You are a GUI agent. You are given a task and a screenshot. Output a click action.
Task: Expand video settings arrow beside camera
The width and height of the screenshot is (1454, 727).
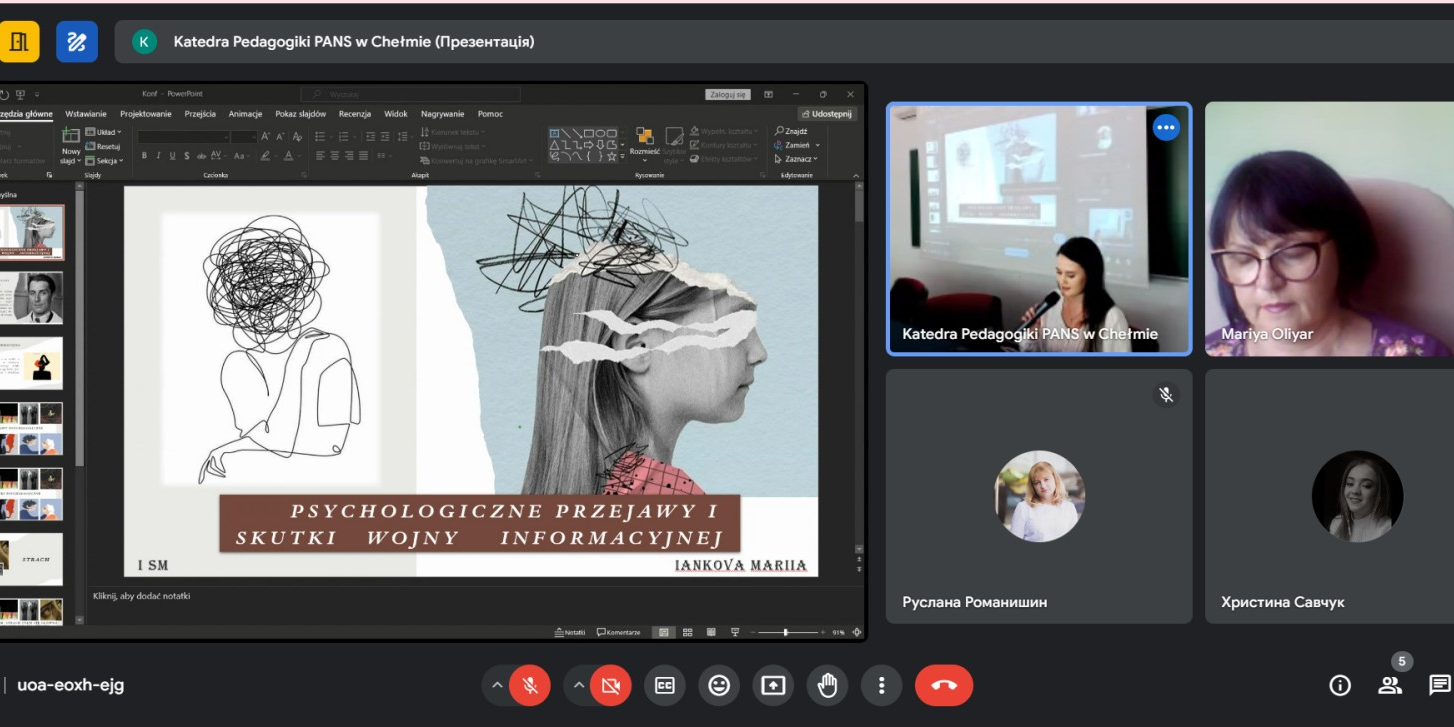pyautogui.click(x=577, y=685)
